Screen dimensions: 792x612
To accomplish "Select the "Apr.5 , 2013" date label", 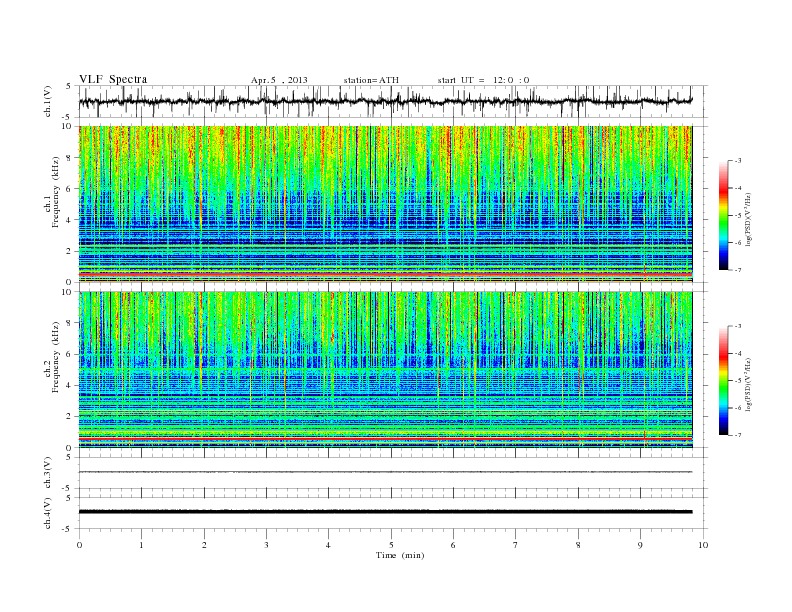I will coord(279,80).
